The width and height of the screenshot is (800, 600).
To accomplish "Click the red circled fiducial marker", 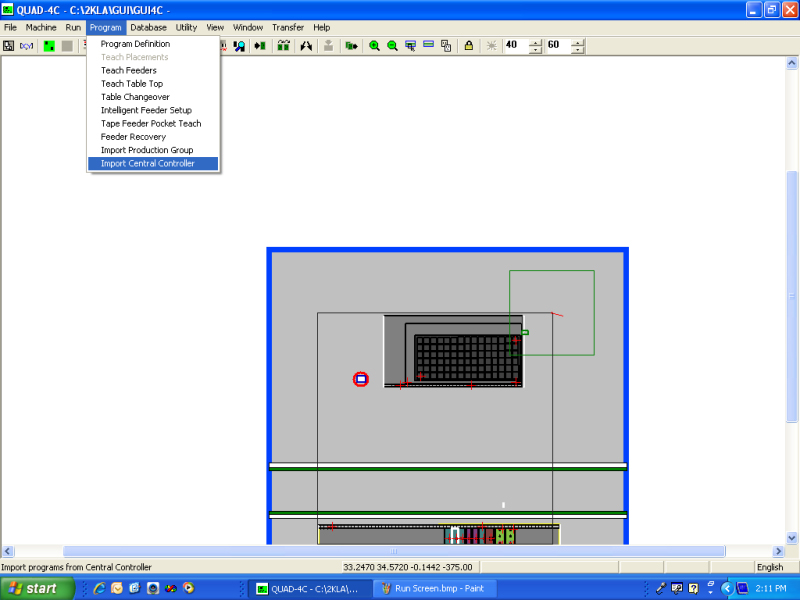I will tap(361, 379).
